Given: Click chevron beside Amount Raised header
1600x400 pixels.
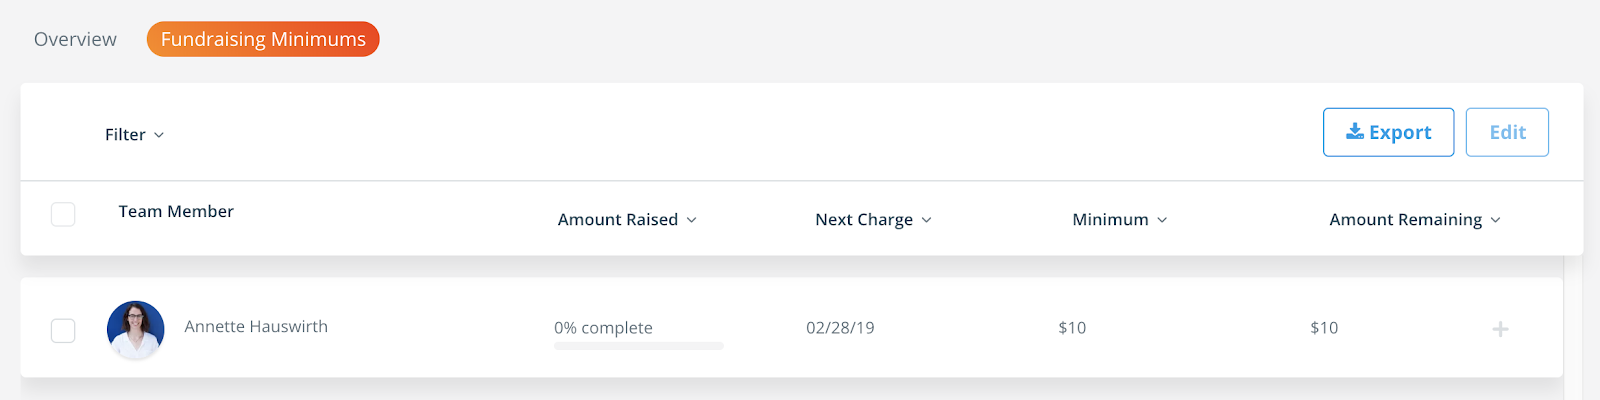Looking at the screenshot, I should pos(691,220).
